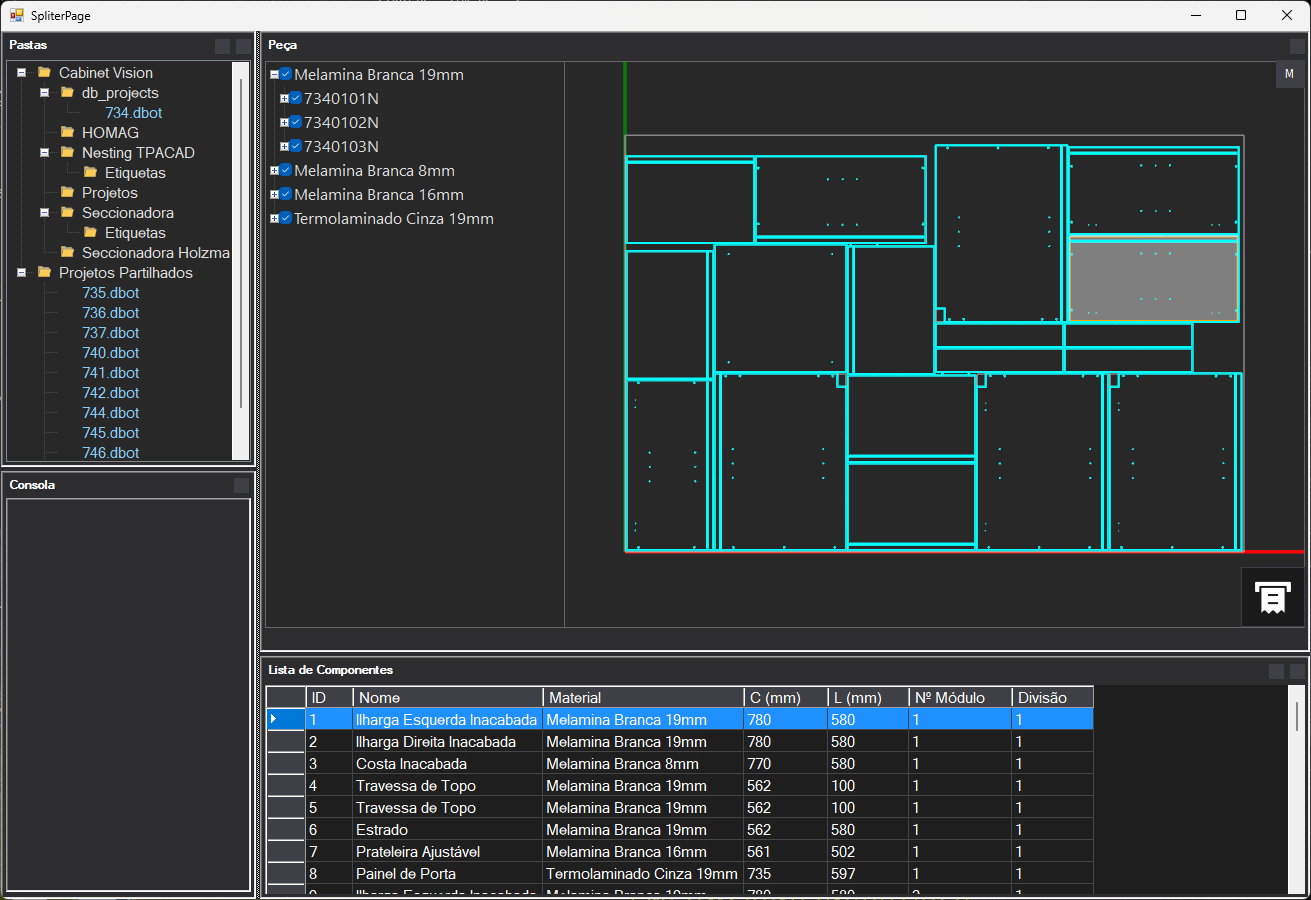The height and width of the screenshot is (900, 1311).
Task: Toggle the 7340102N sheet checkbox
Action: [x=296, y=123]
